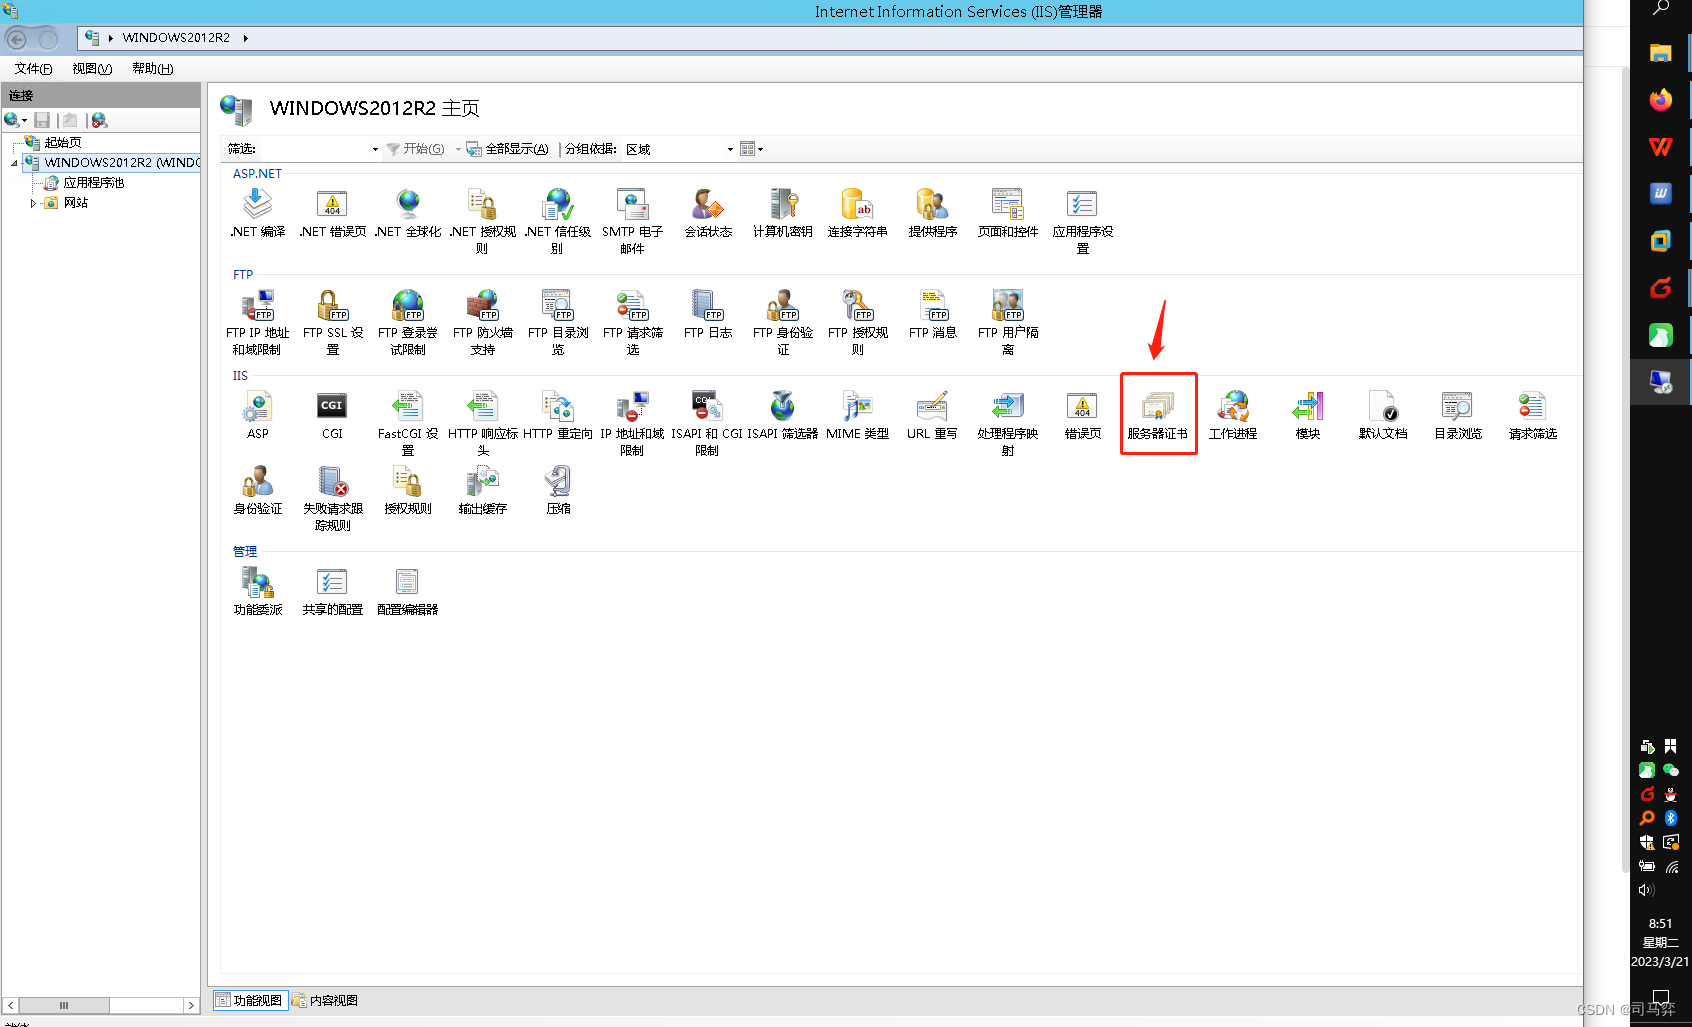This screenshot has height=1027, width=1692.
Task: Open the 目录浏览 icon
Action: pos(1458,415)
